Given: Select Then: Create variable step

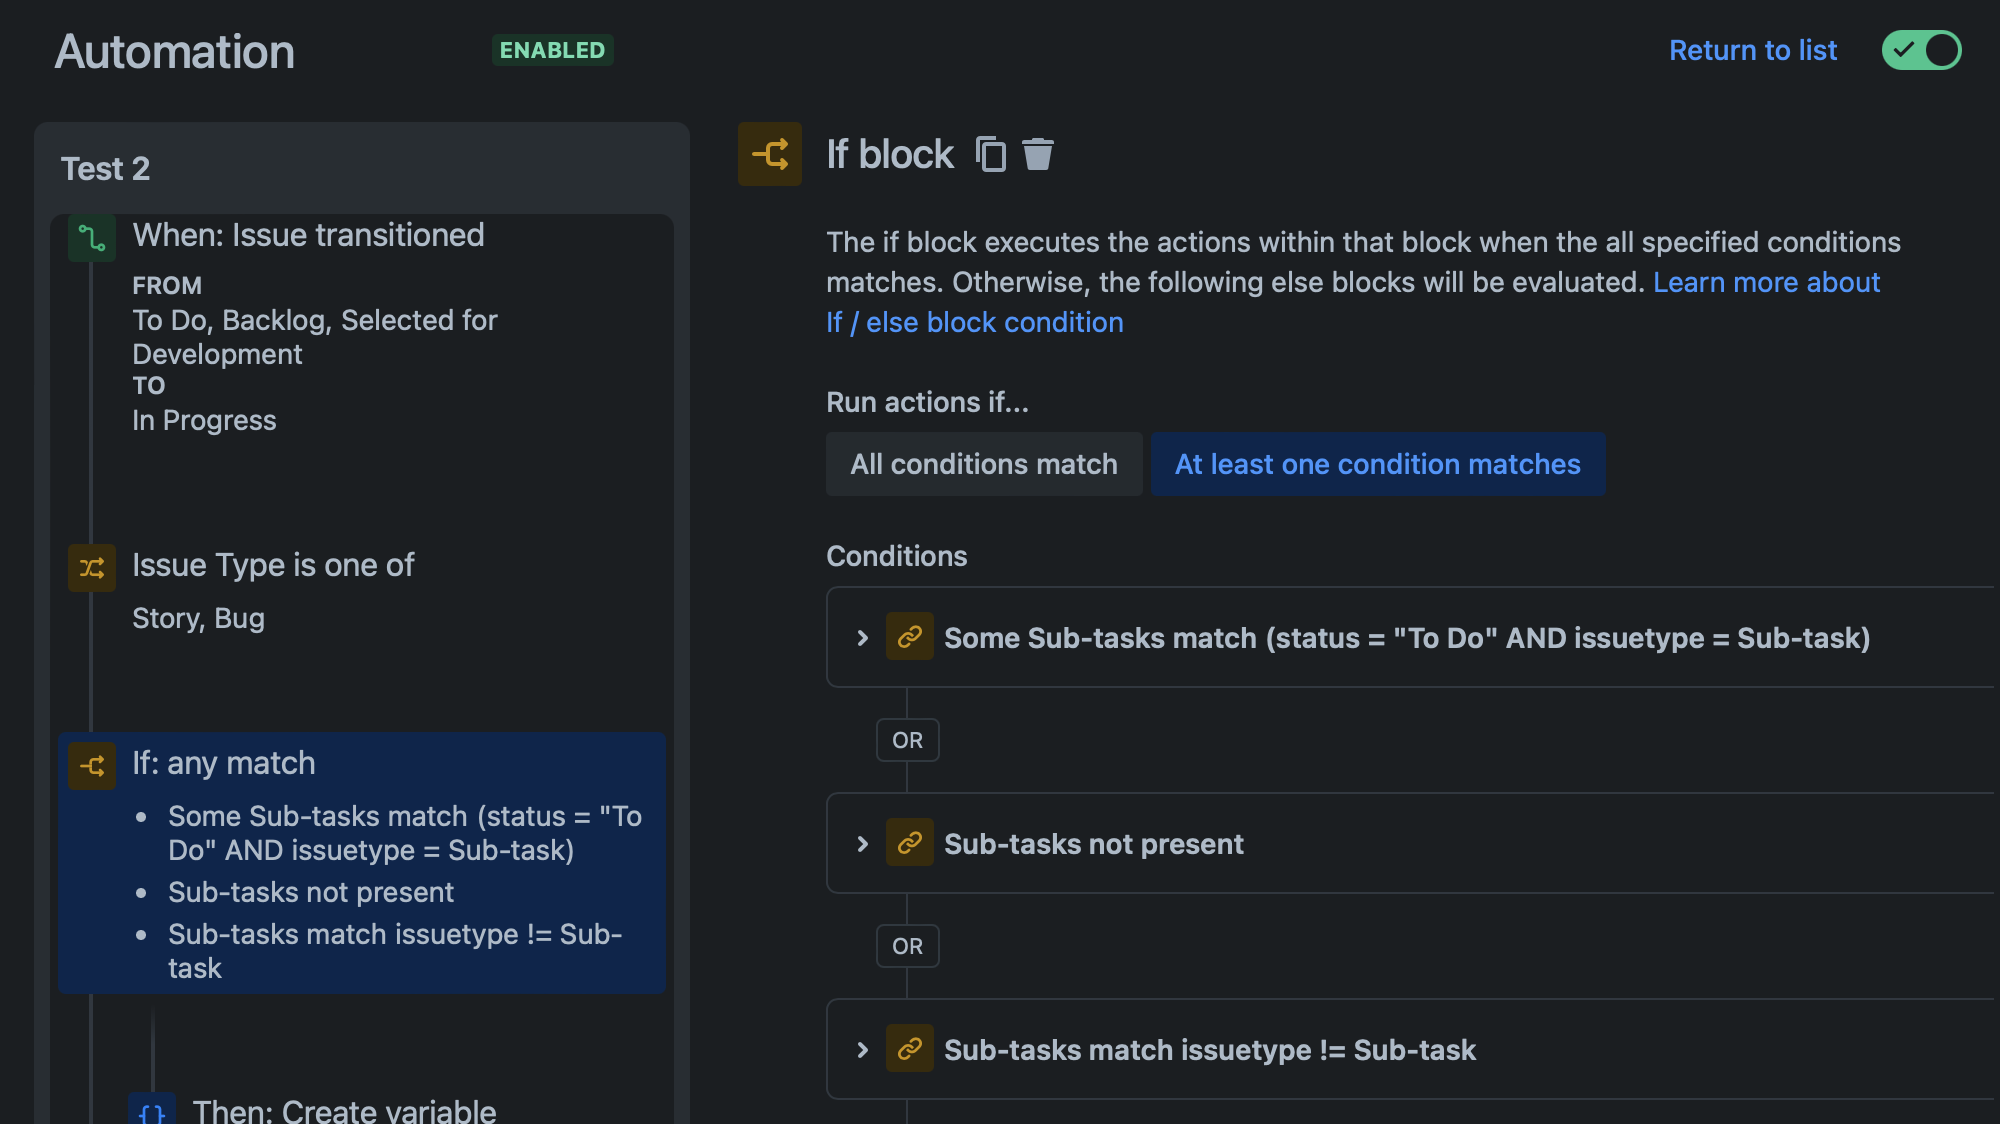Looking at the screenshot, I should click(x=344, y=1111).
